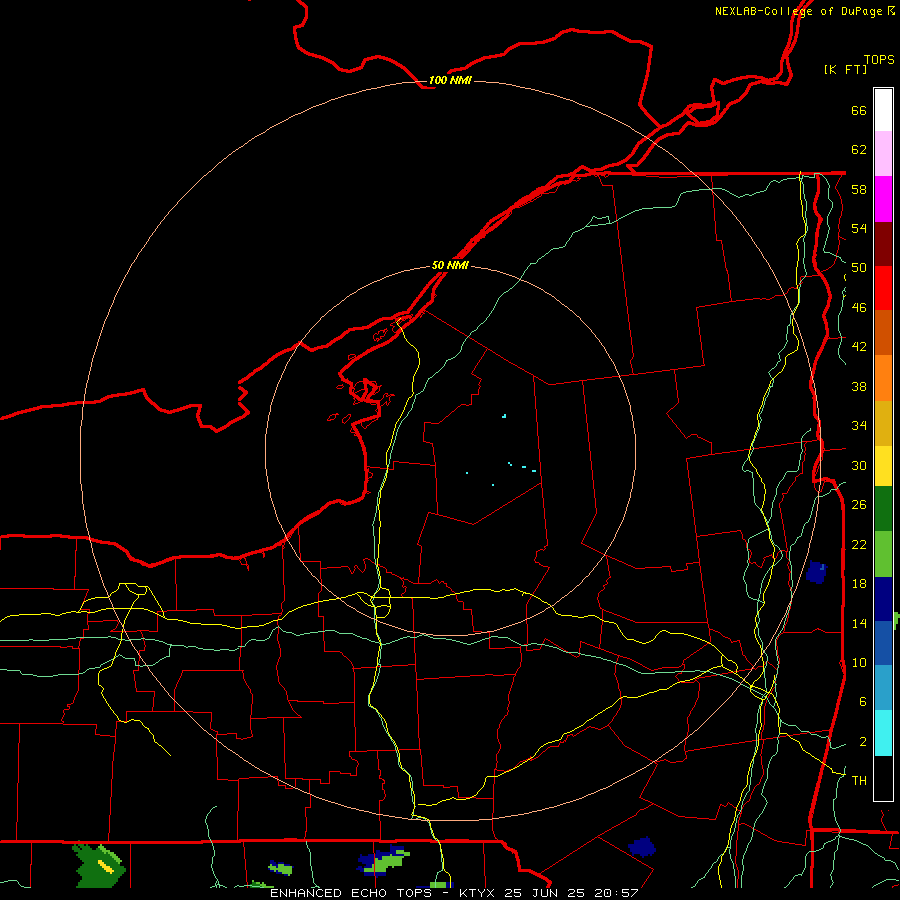This screenshot has height=900, width=900.
Task: Click the '50' legend value
Action: [x=858, y=267]
